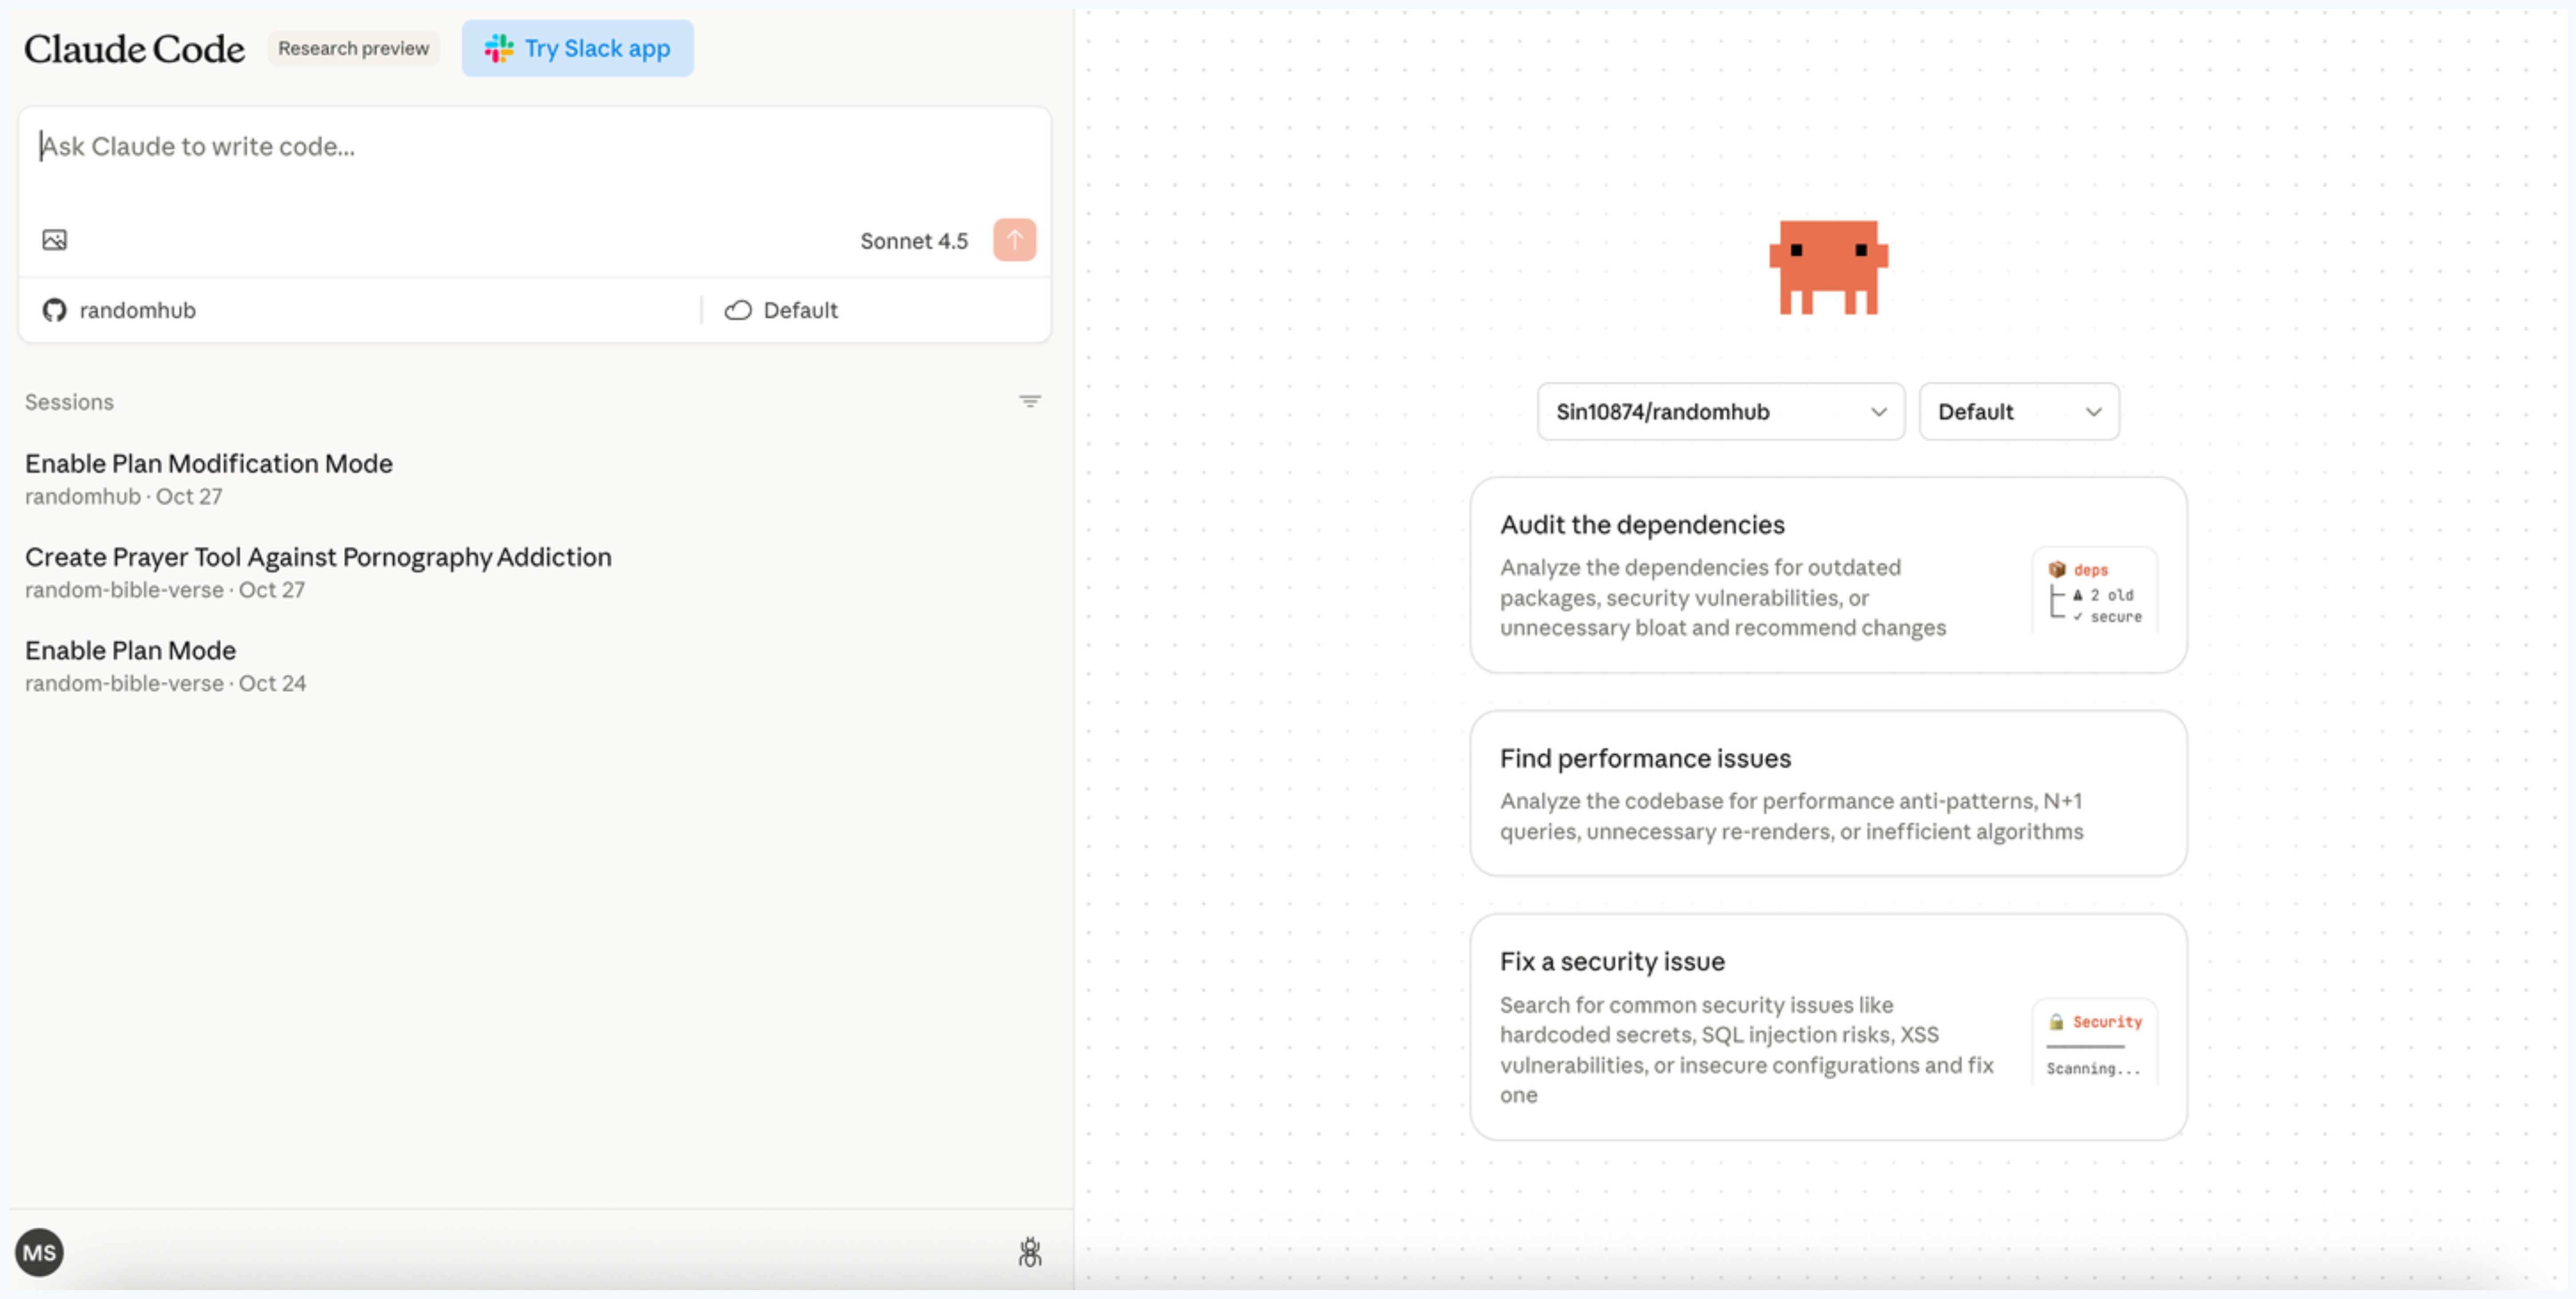Viewport: 2576px width, 1299px height.
Task: Select Audit the dependencies suggestion
Action: 1828,575
